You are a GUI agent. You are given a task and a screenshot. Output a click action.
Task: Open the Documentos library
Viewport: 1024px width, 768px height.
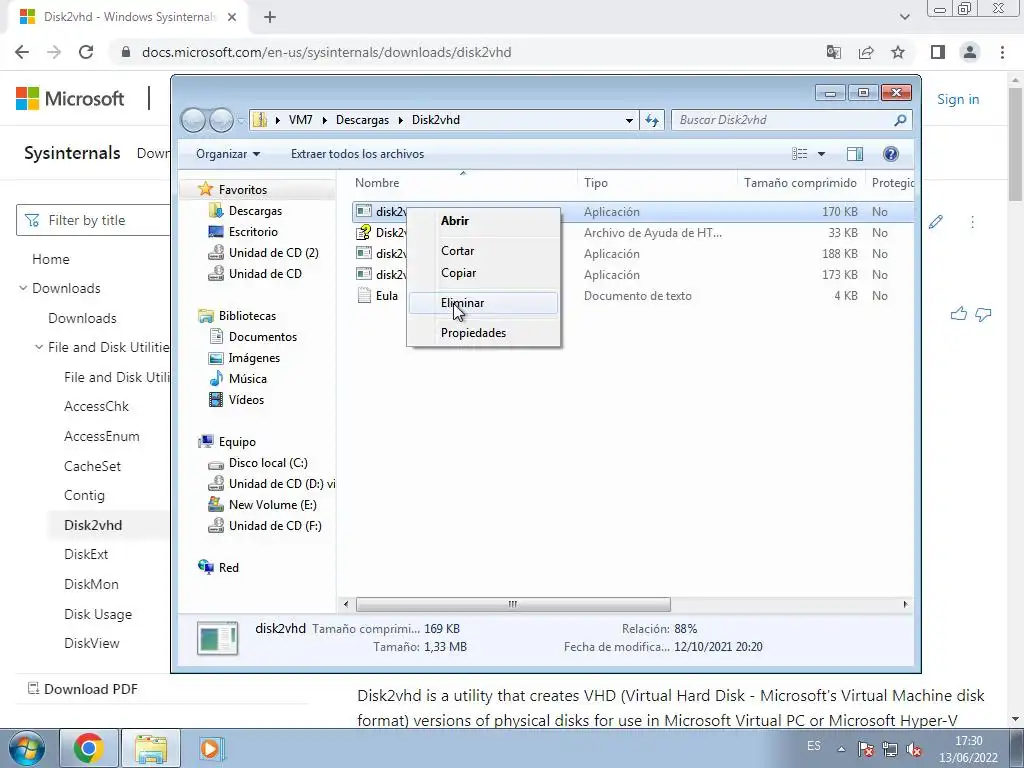(x=263, y=337)
